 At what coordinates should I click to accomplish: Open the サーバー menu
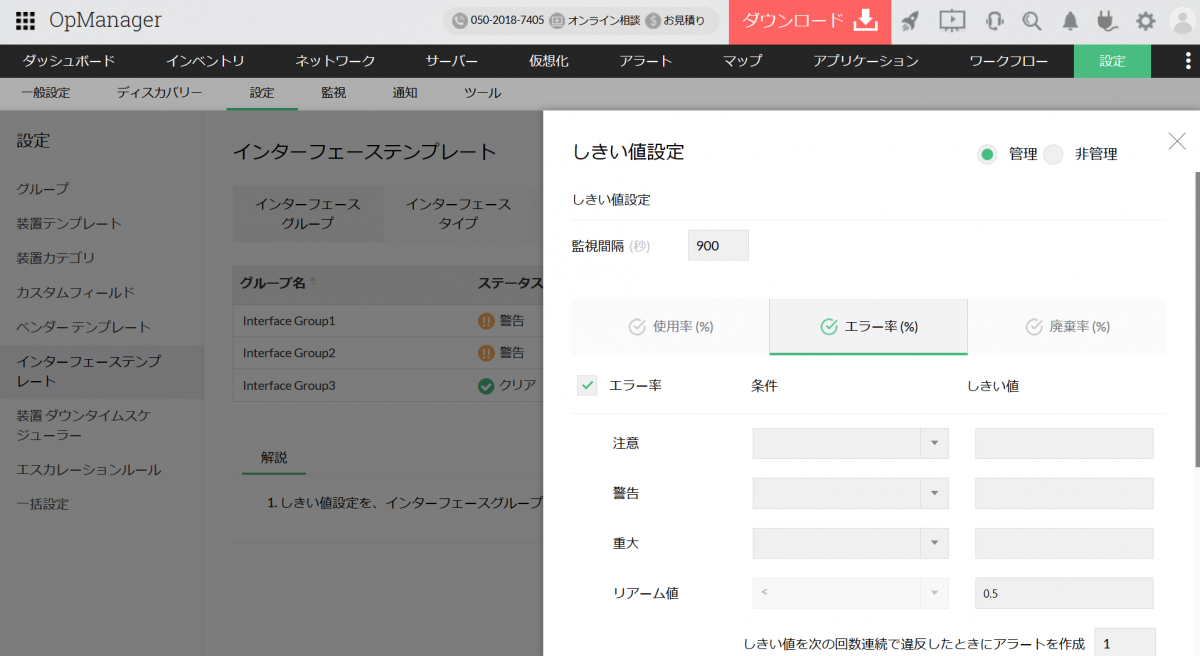[x=452, y=61]
